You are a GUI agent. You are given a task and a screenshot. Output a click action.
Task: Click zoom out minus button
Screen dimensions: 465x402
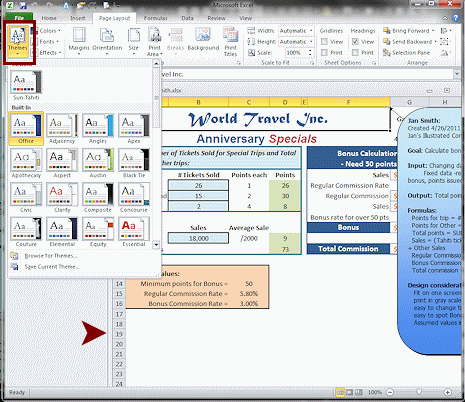pos(390,392)
